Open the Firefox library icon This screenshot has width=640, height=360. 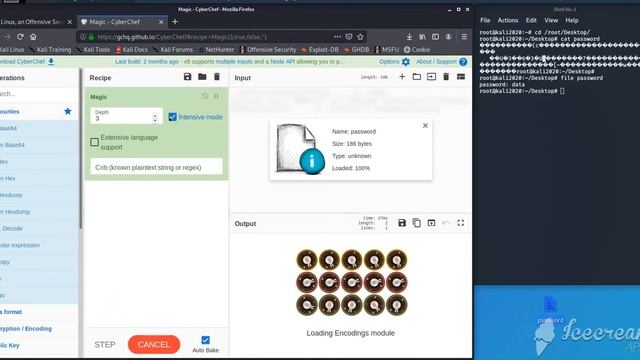click(x=422, y=37)
